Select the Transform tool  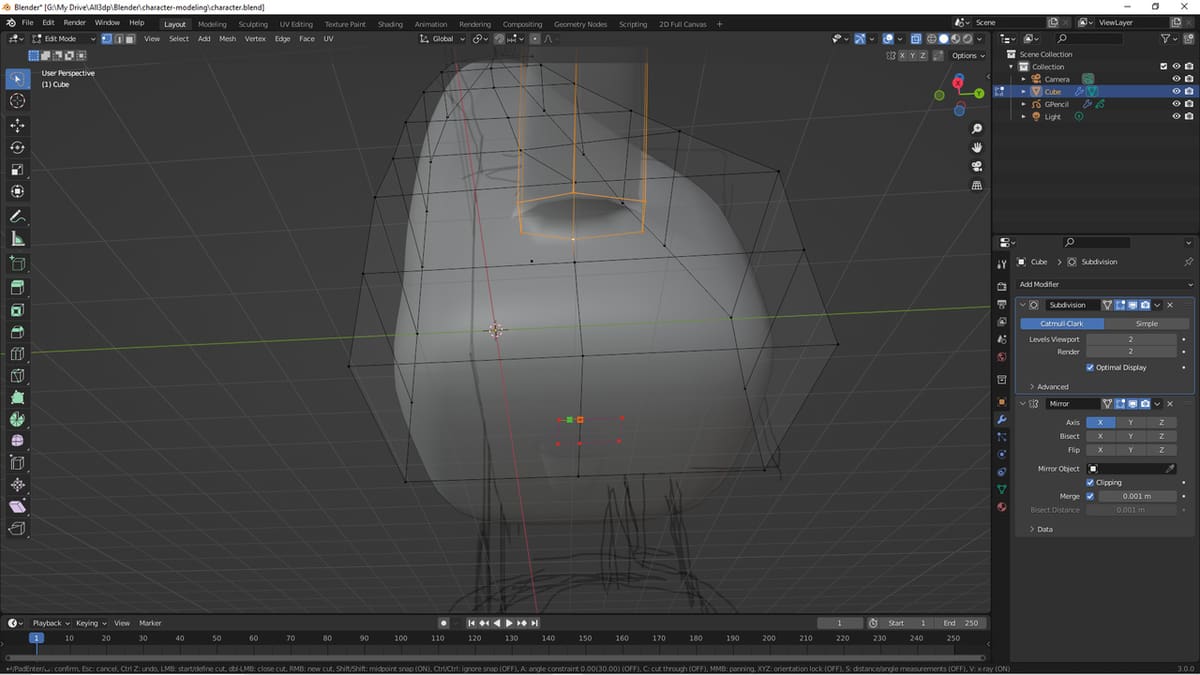17,191
